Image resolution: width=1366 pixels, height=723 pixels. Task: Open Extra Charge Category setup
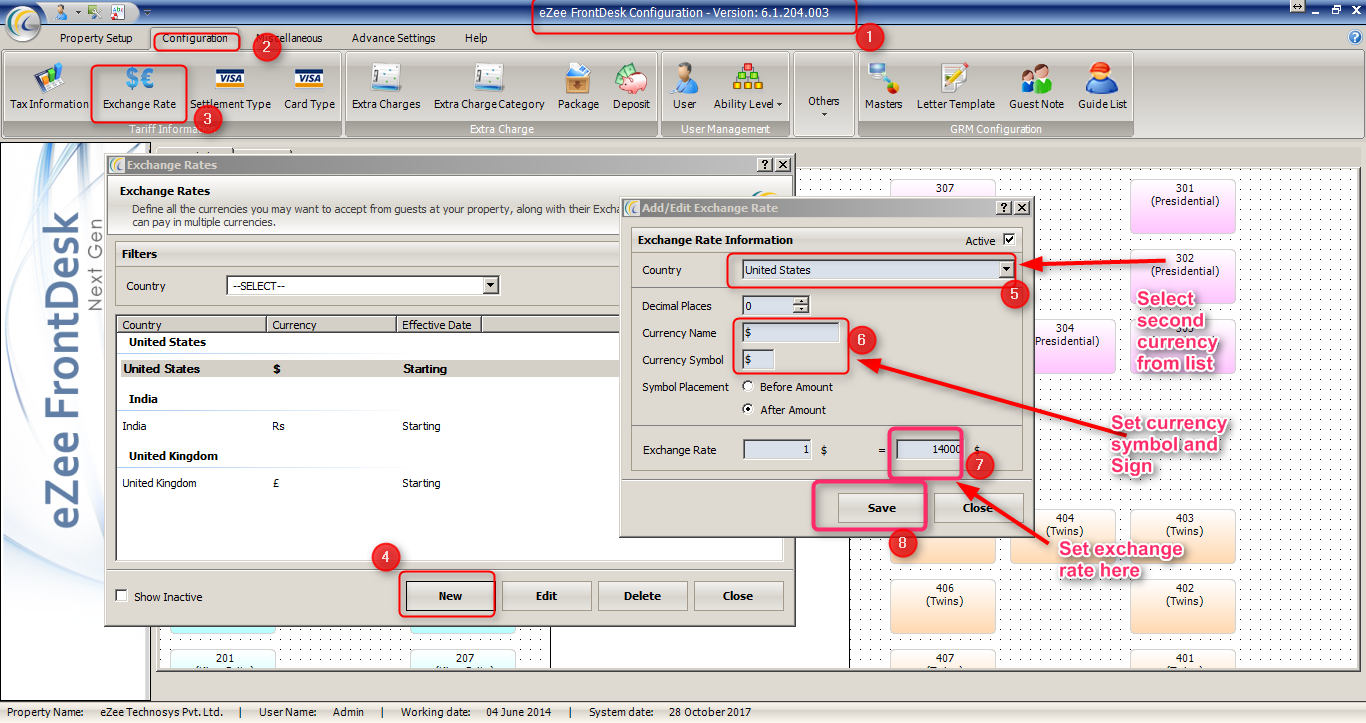pyautogui.click(x=489, y=87)
